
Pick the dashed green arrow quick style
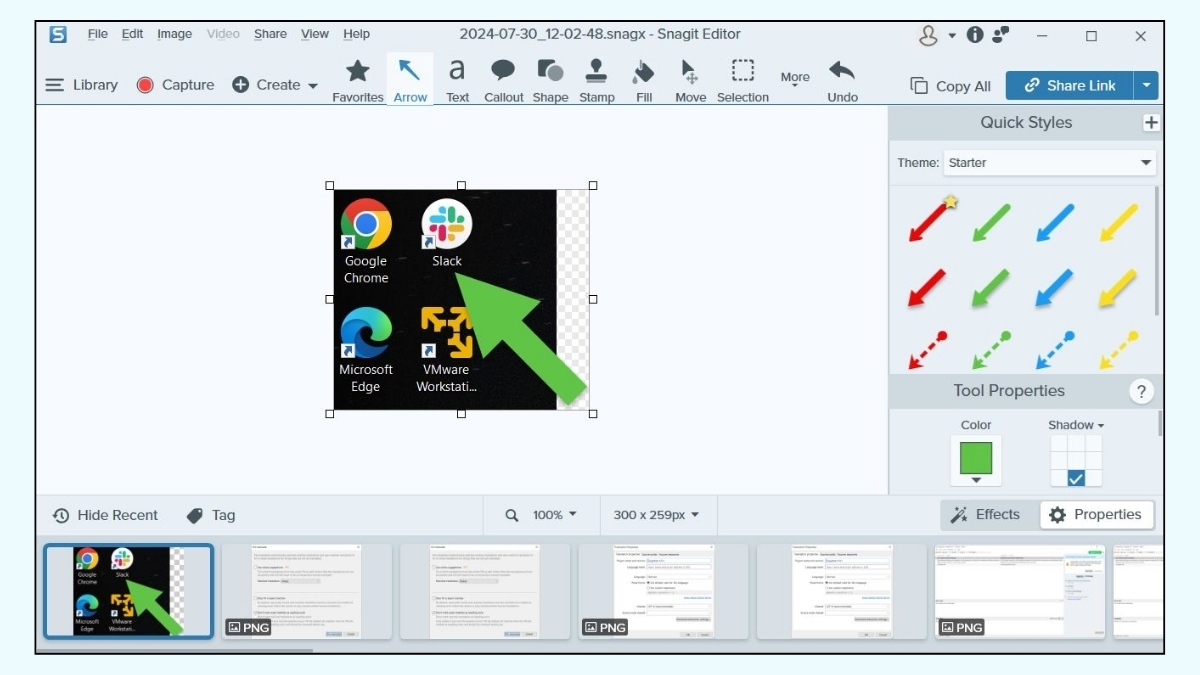click(992, 350)
